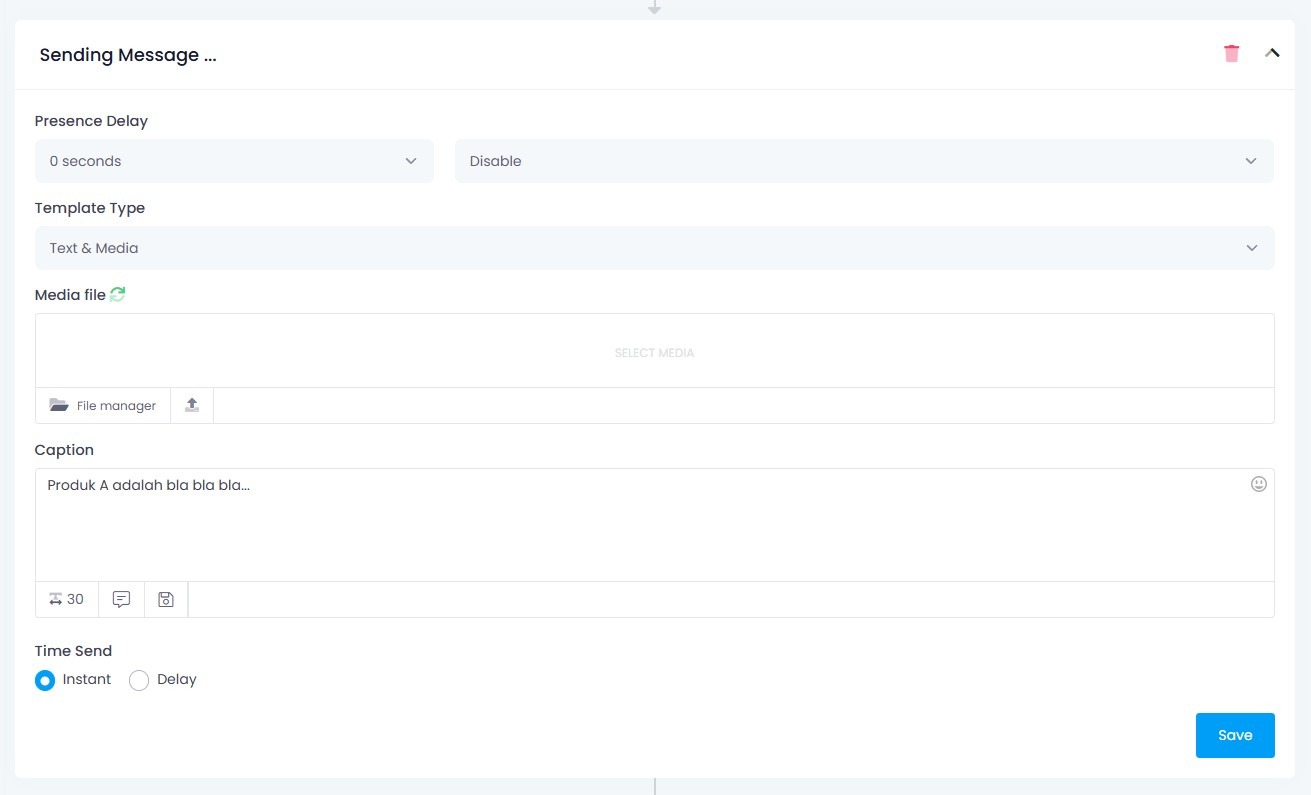Screen dimensions: 1311x795
Task: Open the emoji picker in Caption
Action: click(1259, 484)
